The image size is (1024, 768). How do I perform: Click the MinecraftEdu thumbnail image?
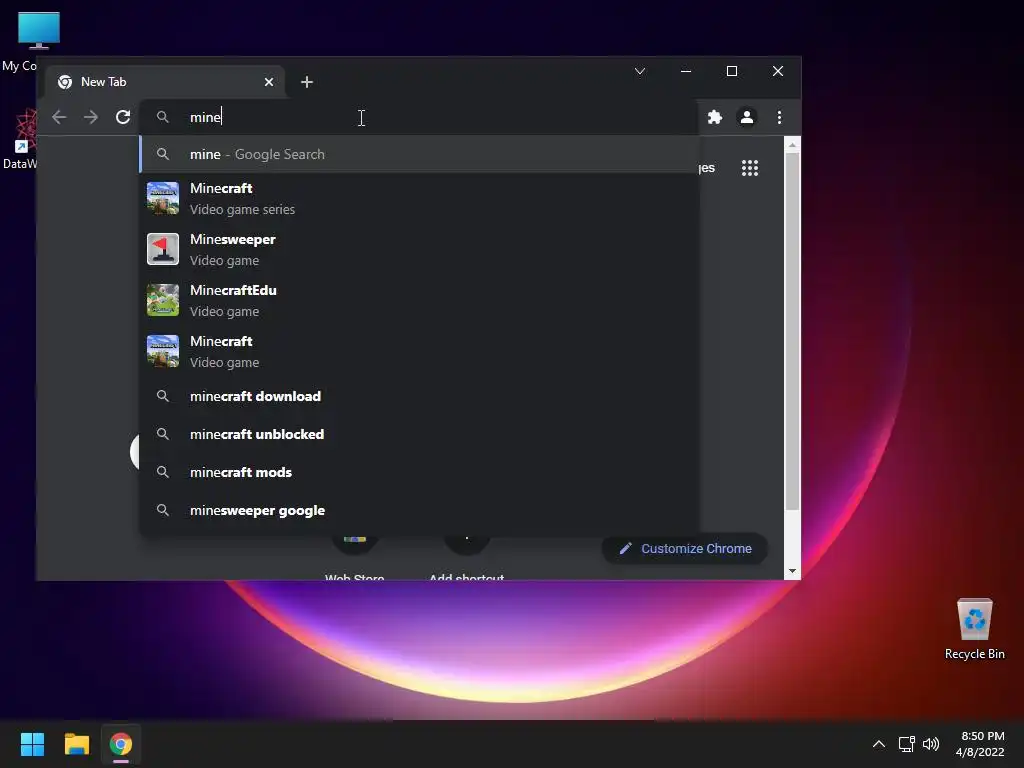tap(163, 300)
